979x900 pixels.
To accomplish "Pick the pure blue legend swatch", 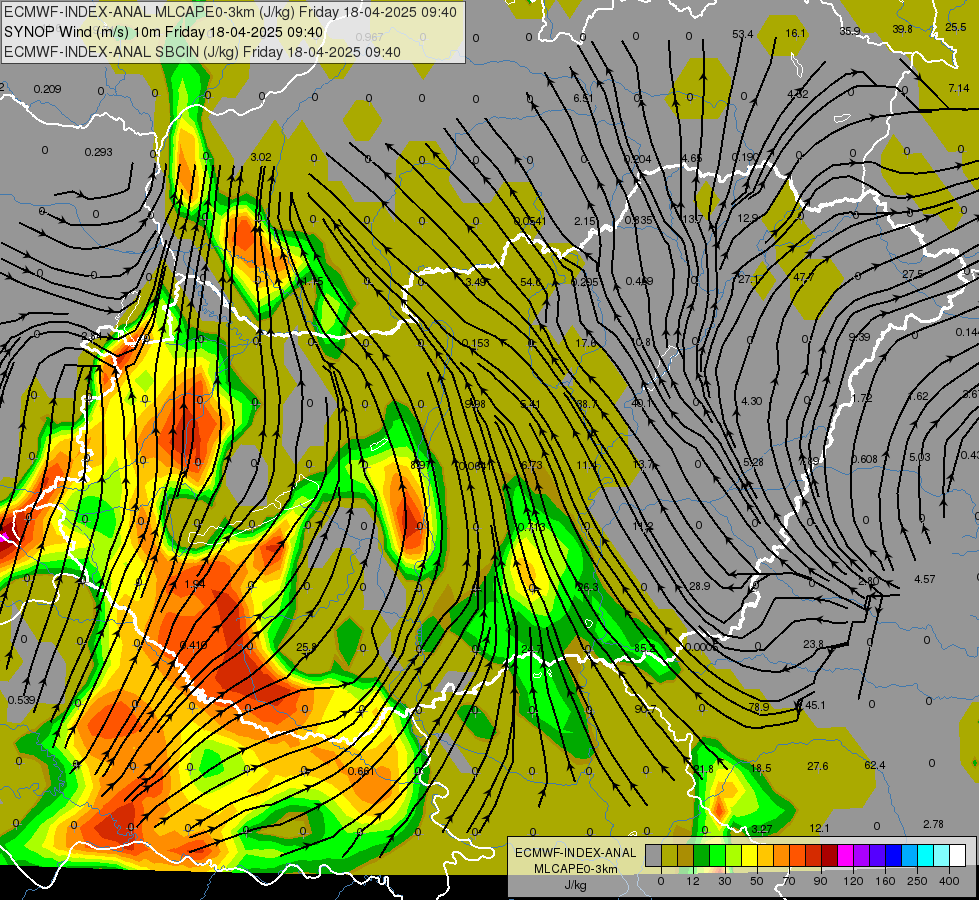I will [x=893, y=855].
